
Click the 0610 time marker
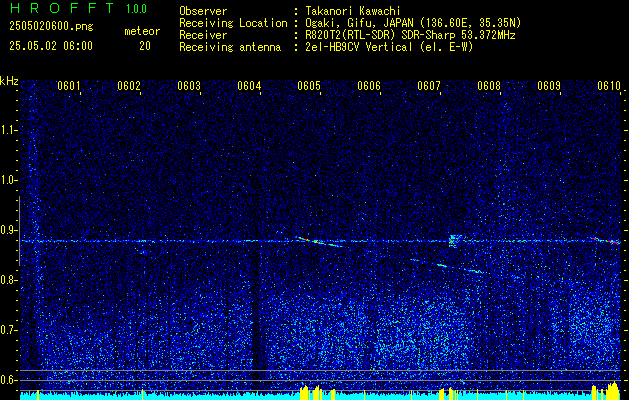pyautogui.click(x=609, y=85)
